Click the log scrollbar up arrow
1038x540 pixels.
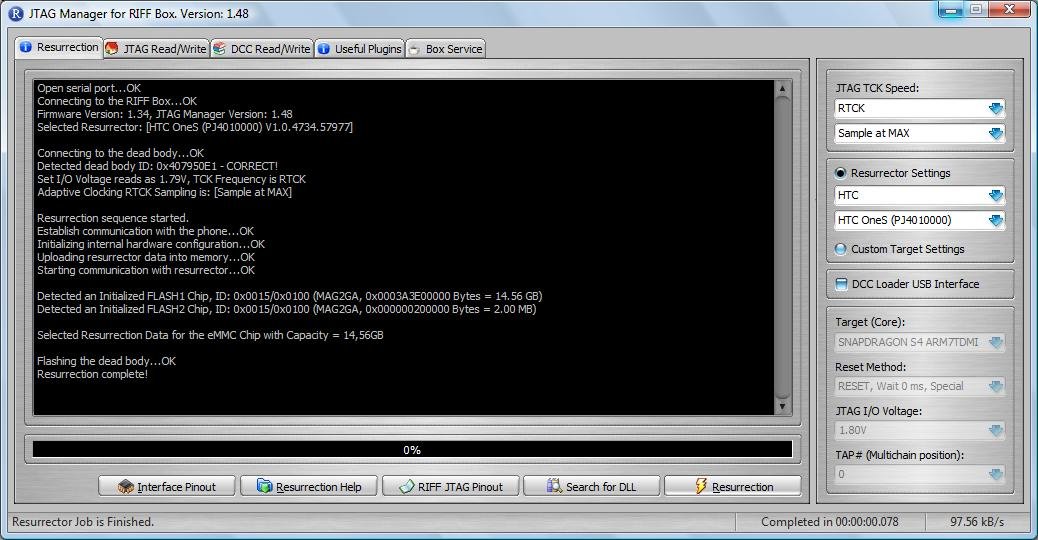tap(782, 88)
